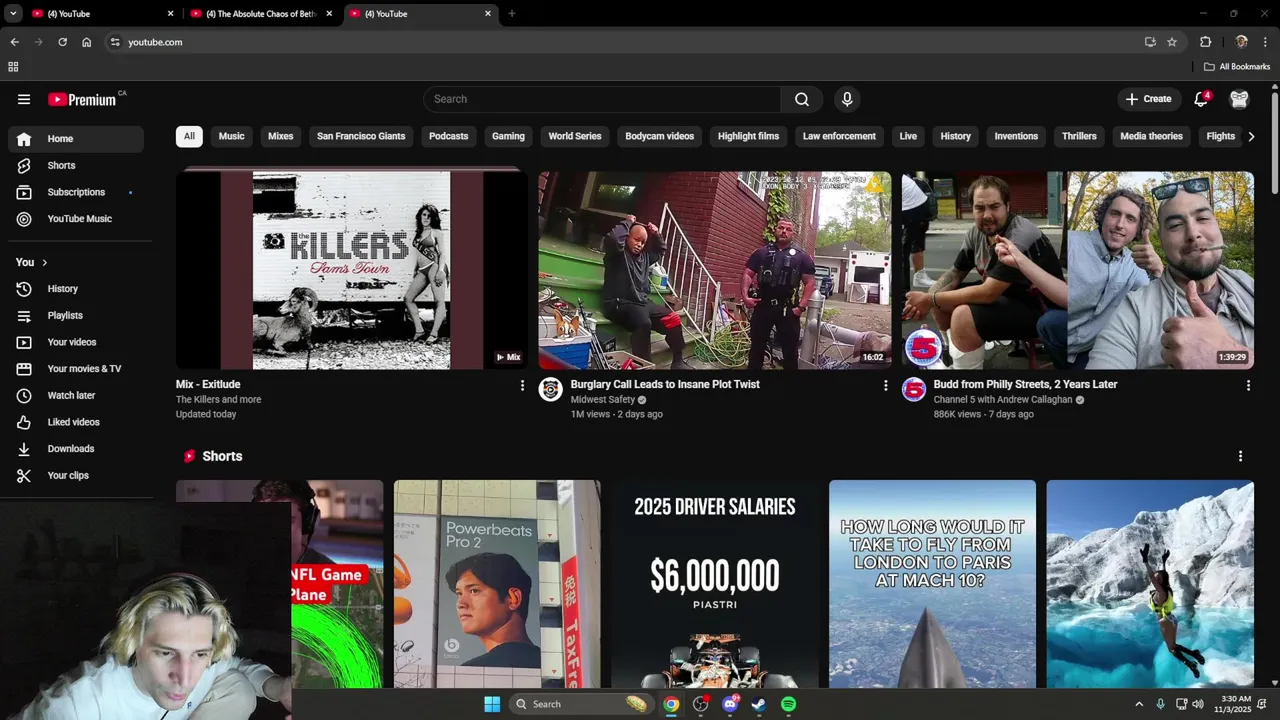Image resolution: width=1280 pixels, height=720 pixels.
Task: Open options for Burglary Call video
Action: tap(885, 385)
